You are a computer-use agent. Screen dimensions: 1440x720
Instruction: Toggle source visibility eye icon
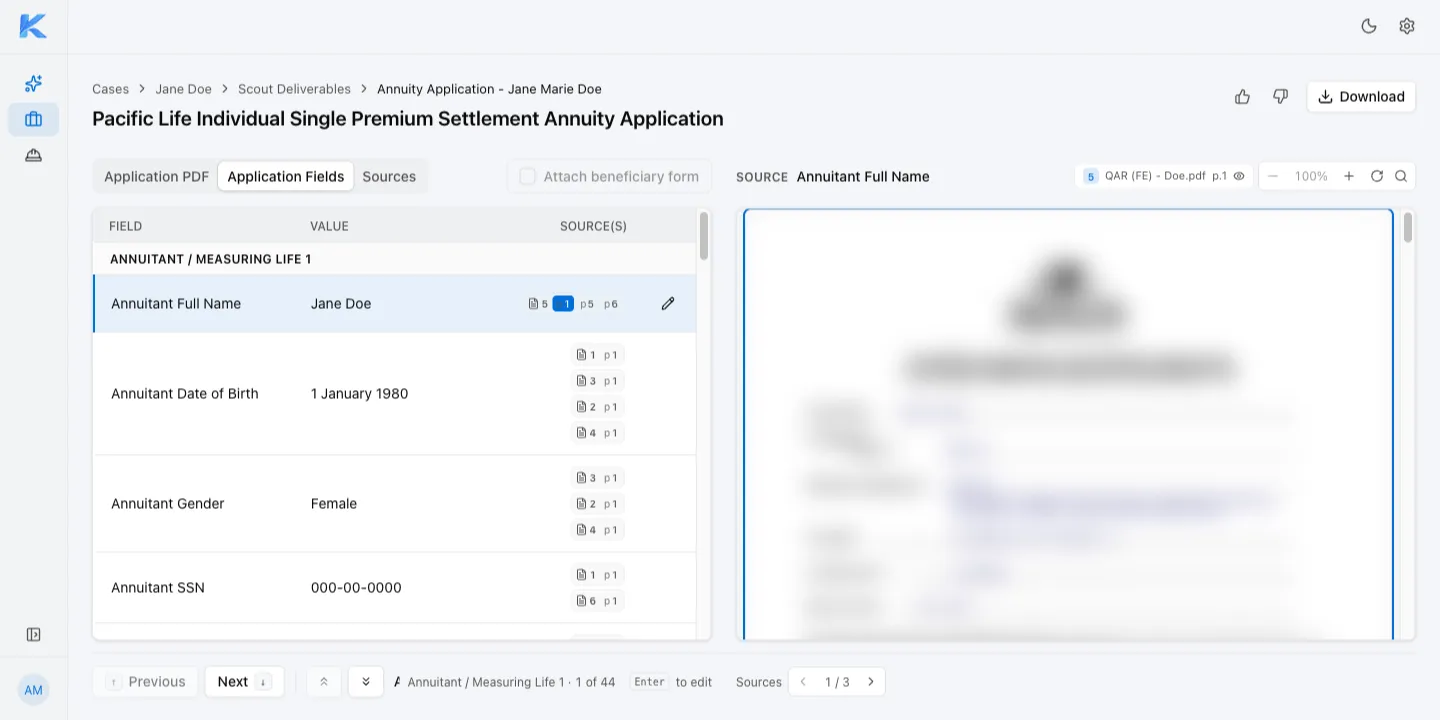[1239, 176]
